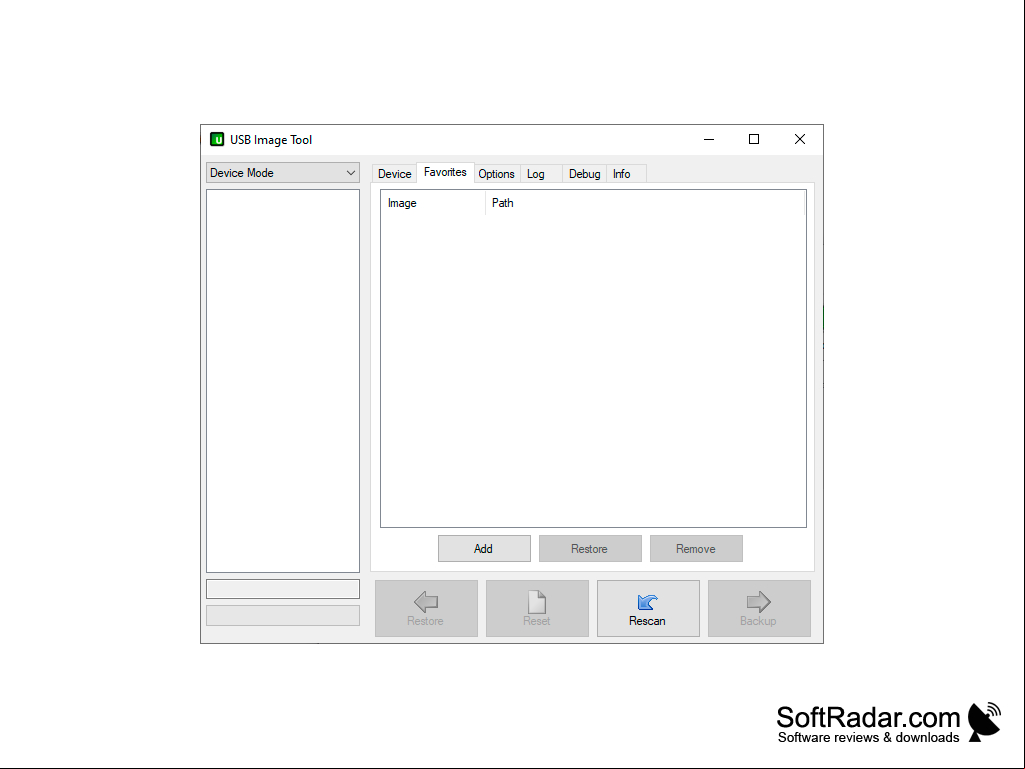This screenshot has width=1025, height=769.
Task: Switch to the Device tab
Action: pos(394,174)
